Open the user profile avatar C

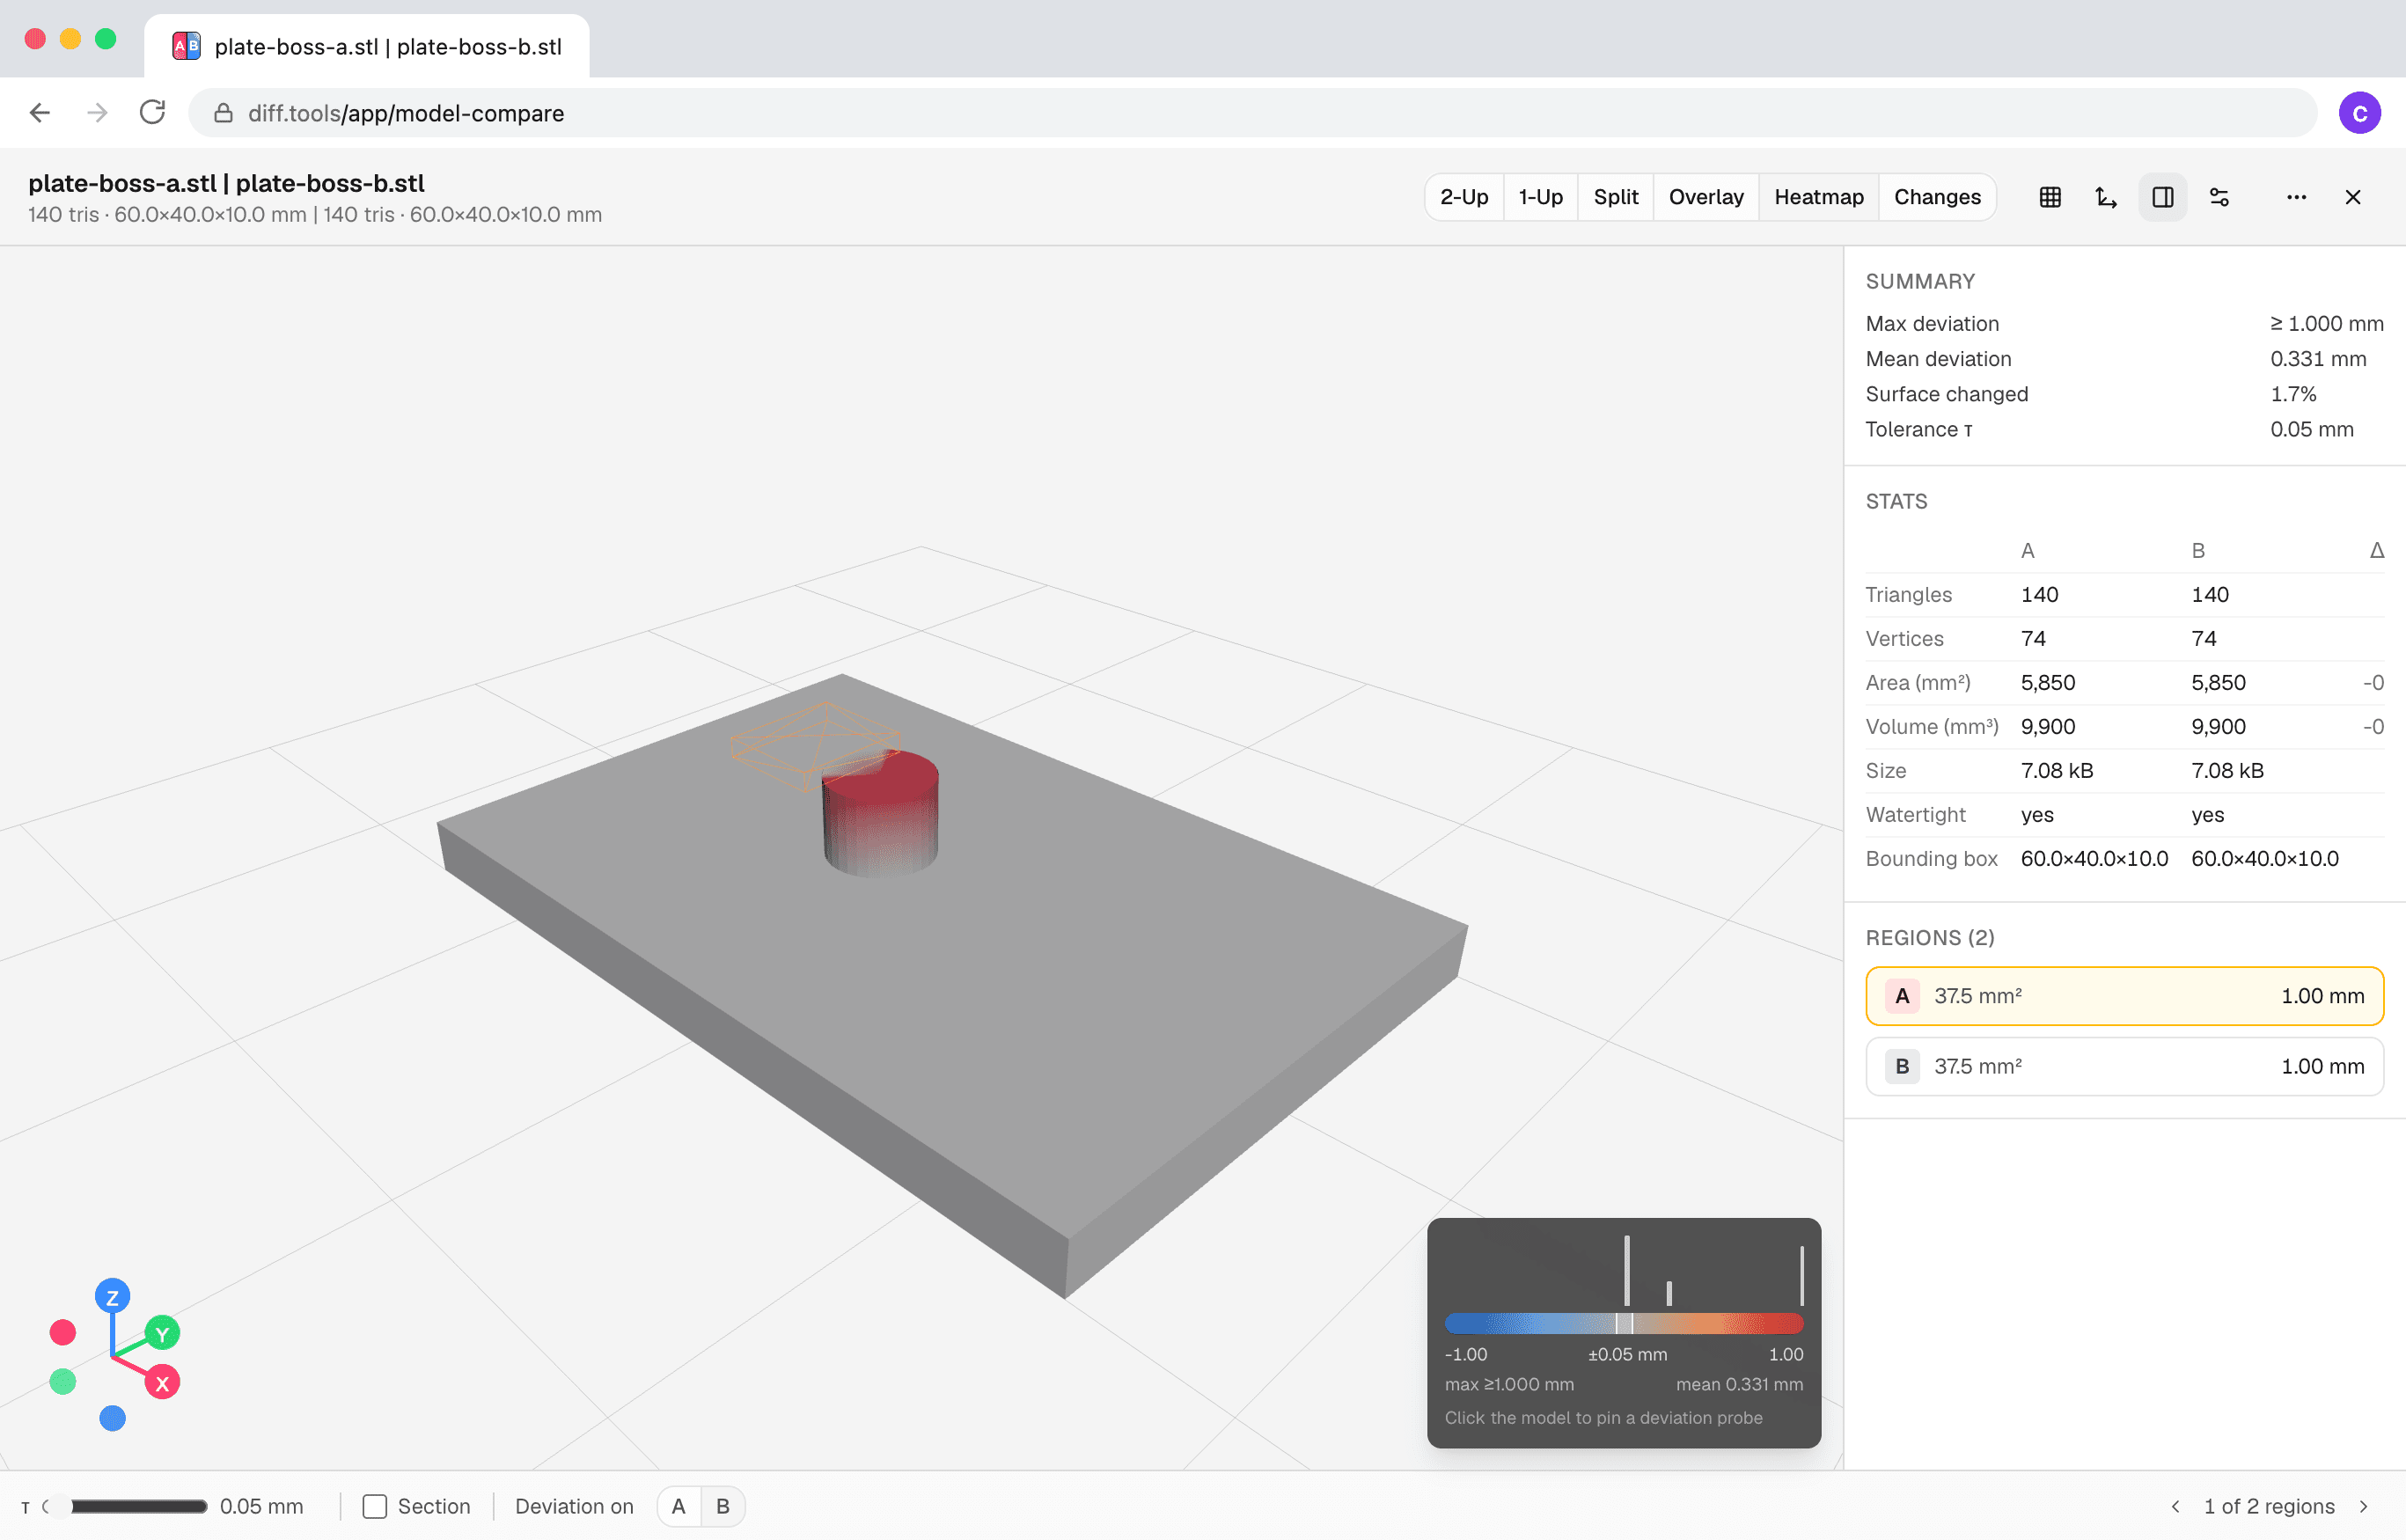click(x=2359, y=113)
